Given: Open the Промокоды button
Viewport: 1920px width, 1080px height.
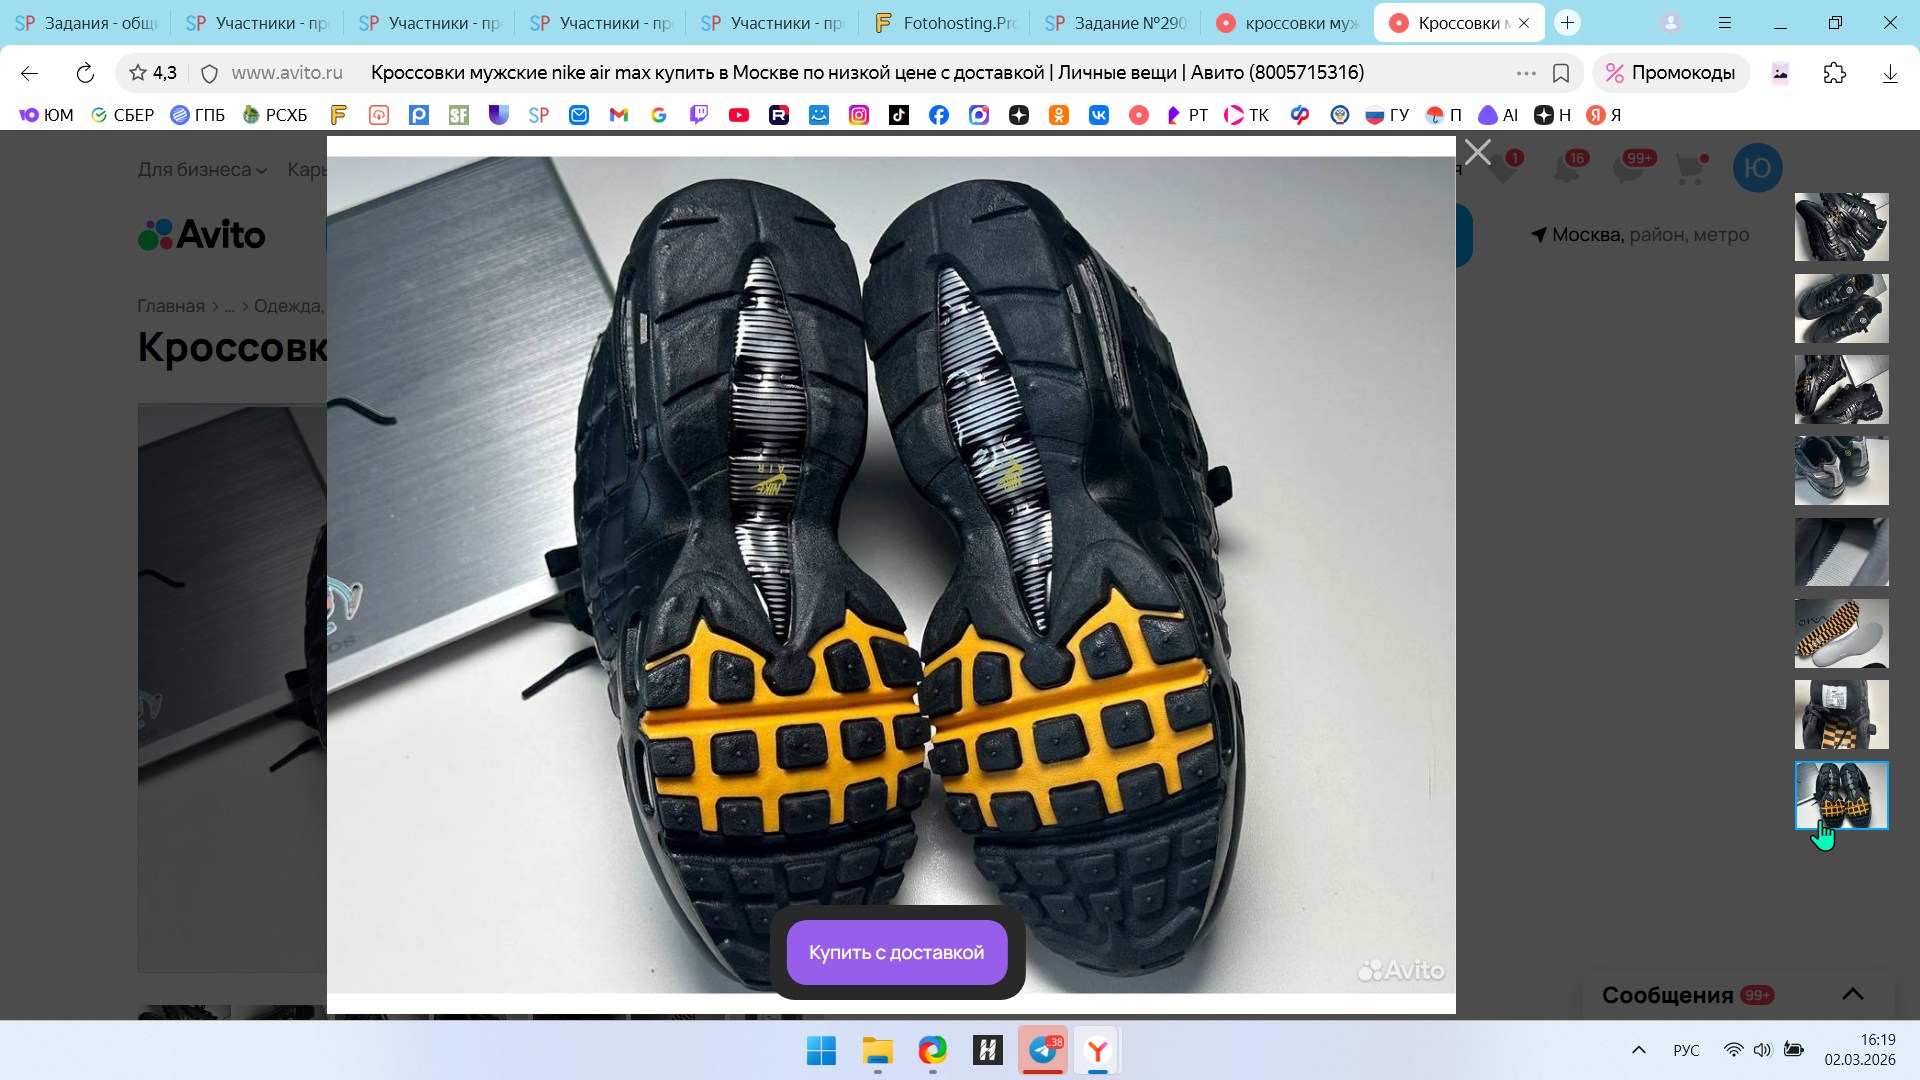Looking at the screenshot, I should 1670,73.
